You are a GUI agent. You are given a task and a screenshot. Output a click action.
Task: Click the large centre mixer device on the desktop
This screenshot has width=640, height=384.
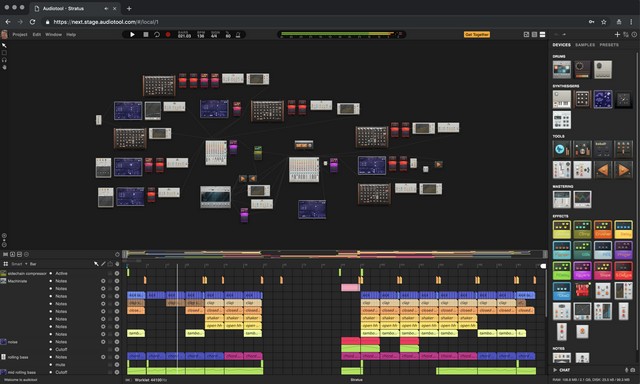point(304,169)
